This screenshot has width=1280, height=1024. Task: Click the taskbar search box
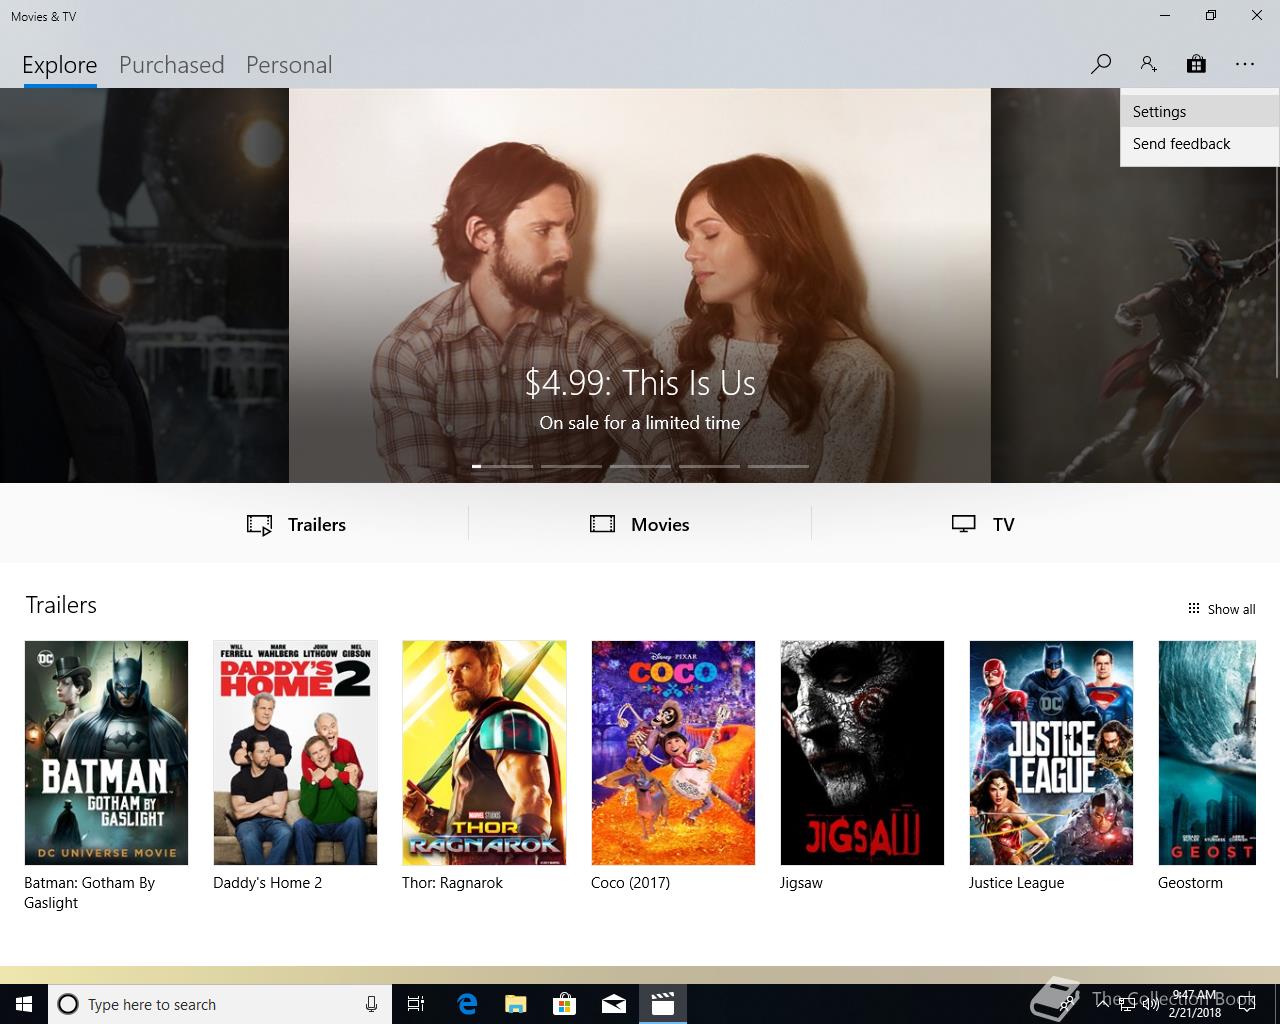219,1004
